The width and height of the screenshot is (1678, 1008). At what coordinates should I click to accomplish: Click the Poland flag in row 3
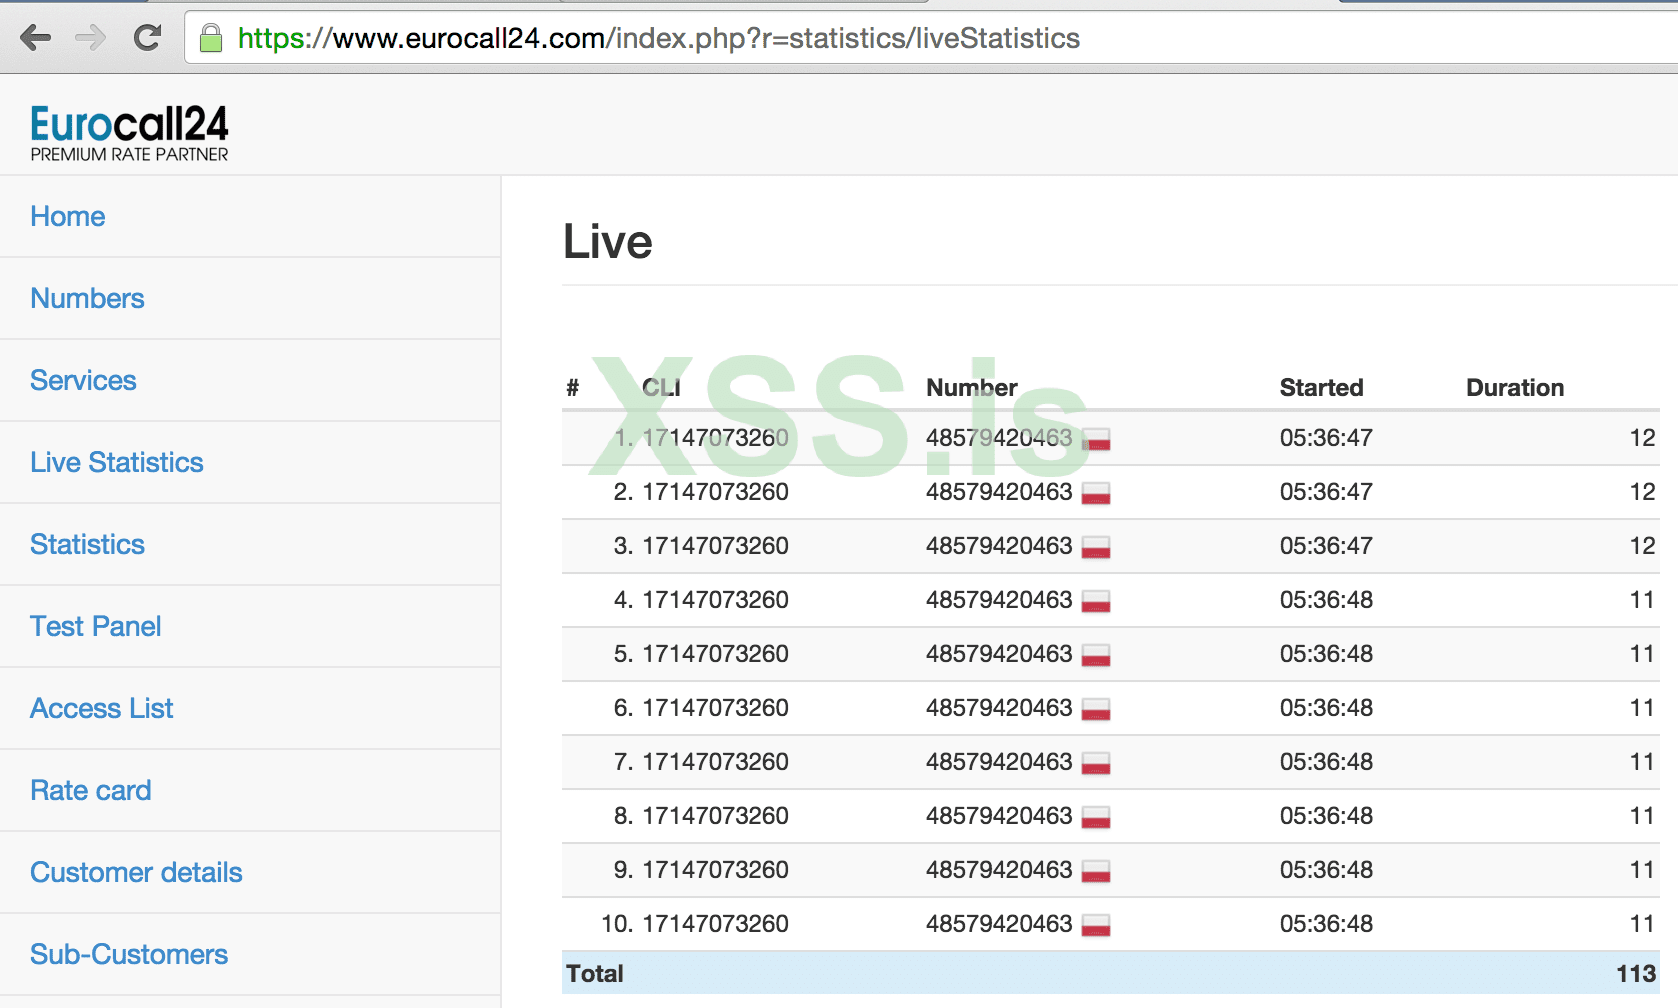click(x=1096, y=547)
